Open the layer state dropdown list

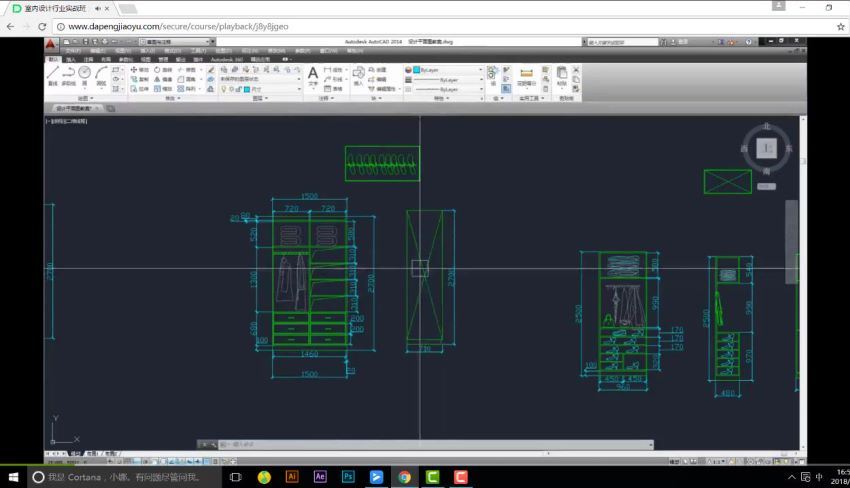point(260,79)
